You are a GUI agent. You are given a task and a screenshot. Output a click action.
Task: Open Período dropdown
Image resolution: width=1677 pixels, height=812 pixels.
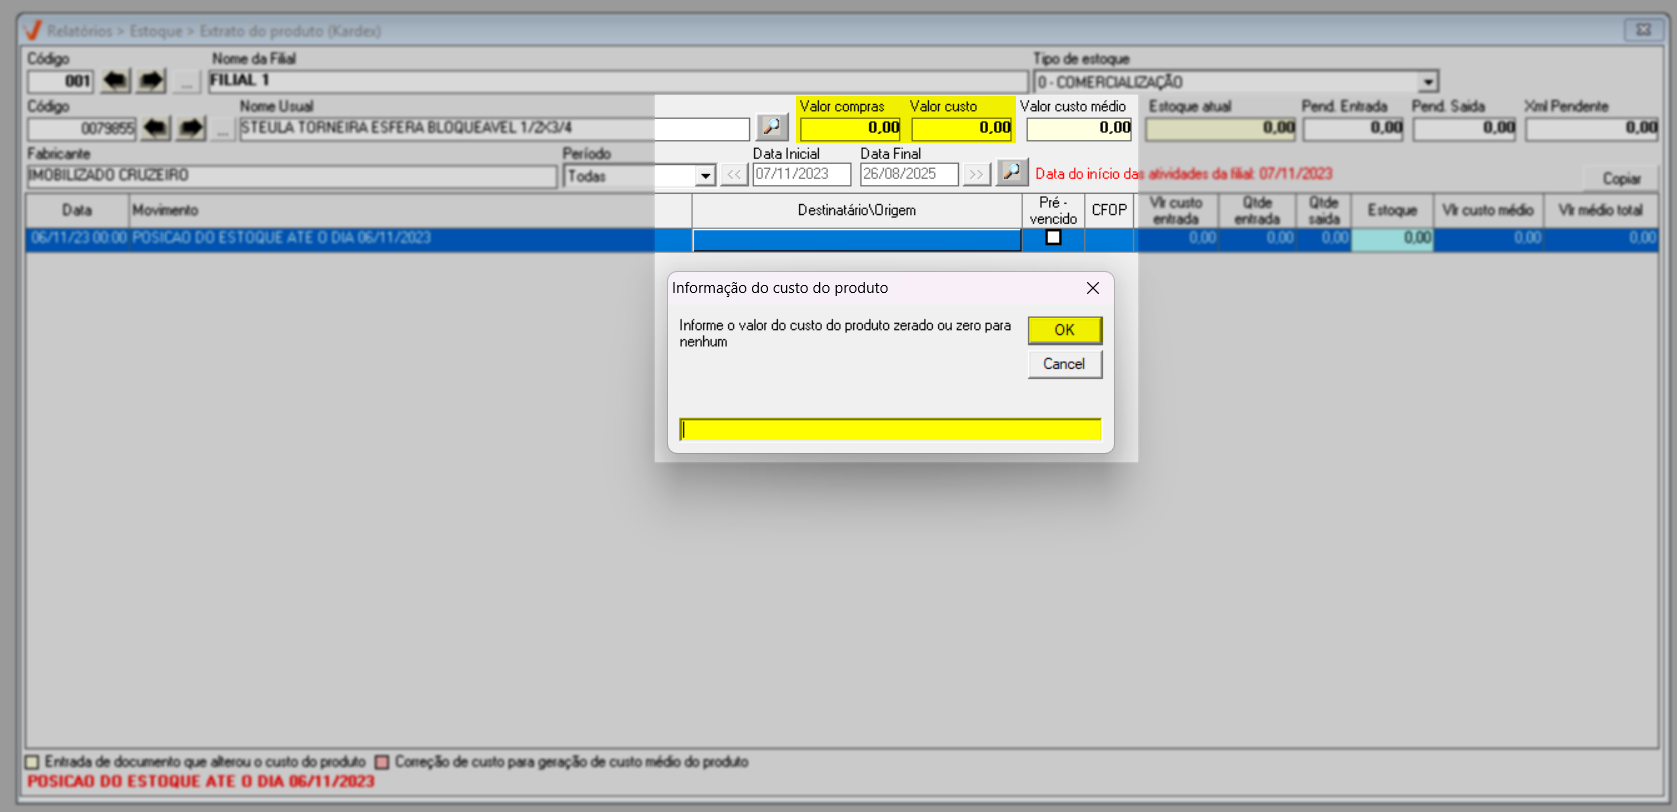click(x=705, y=176)
